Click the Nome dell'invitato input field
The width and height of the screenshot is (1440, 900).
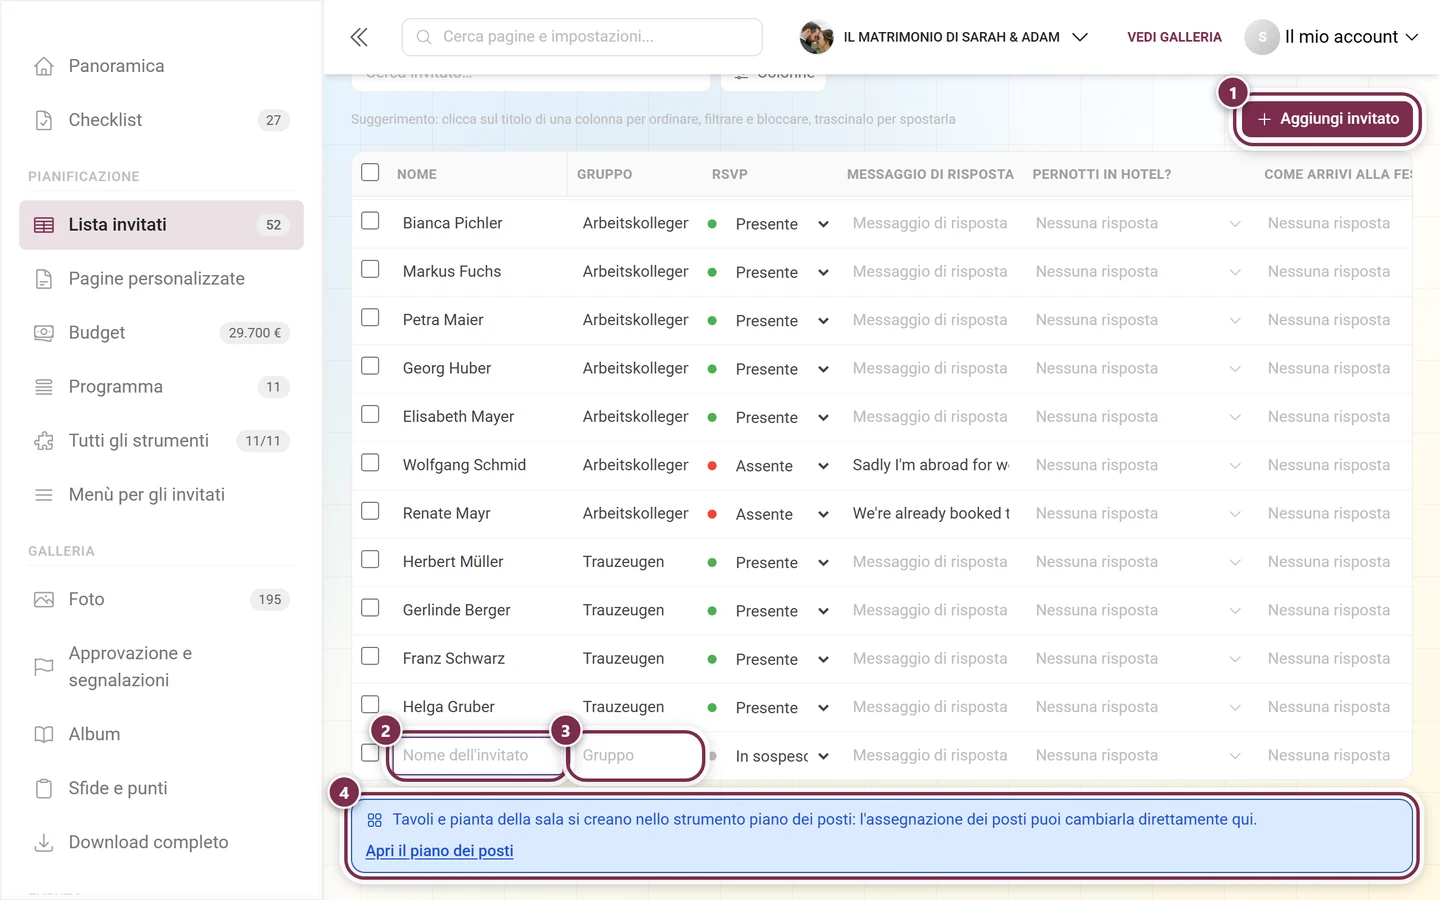[x=477, y=755]
